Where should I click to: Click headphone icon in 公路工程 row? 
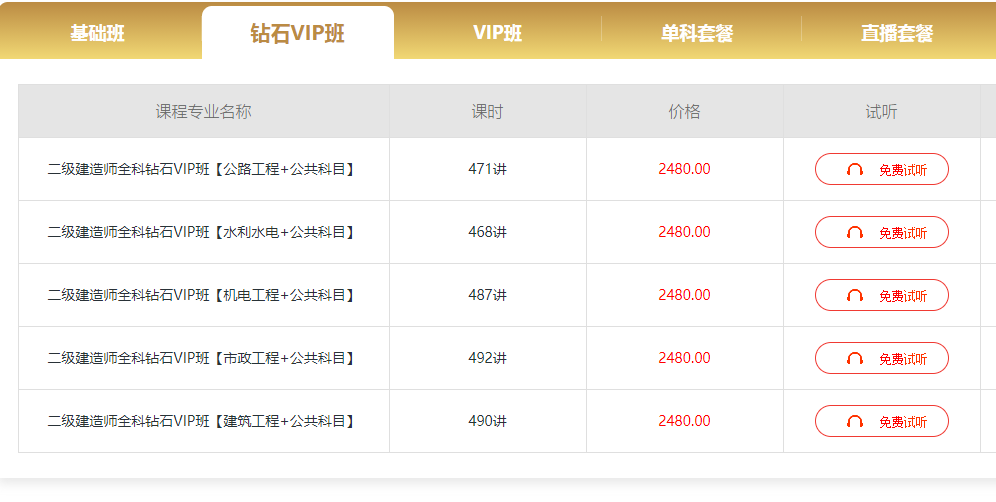point(855,170)
